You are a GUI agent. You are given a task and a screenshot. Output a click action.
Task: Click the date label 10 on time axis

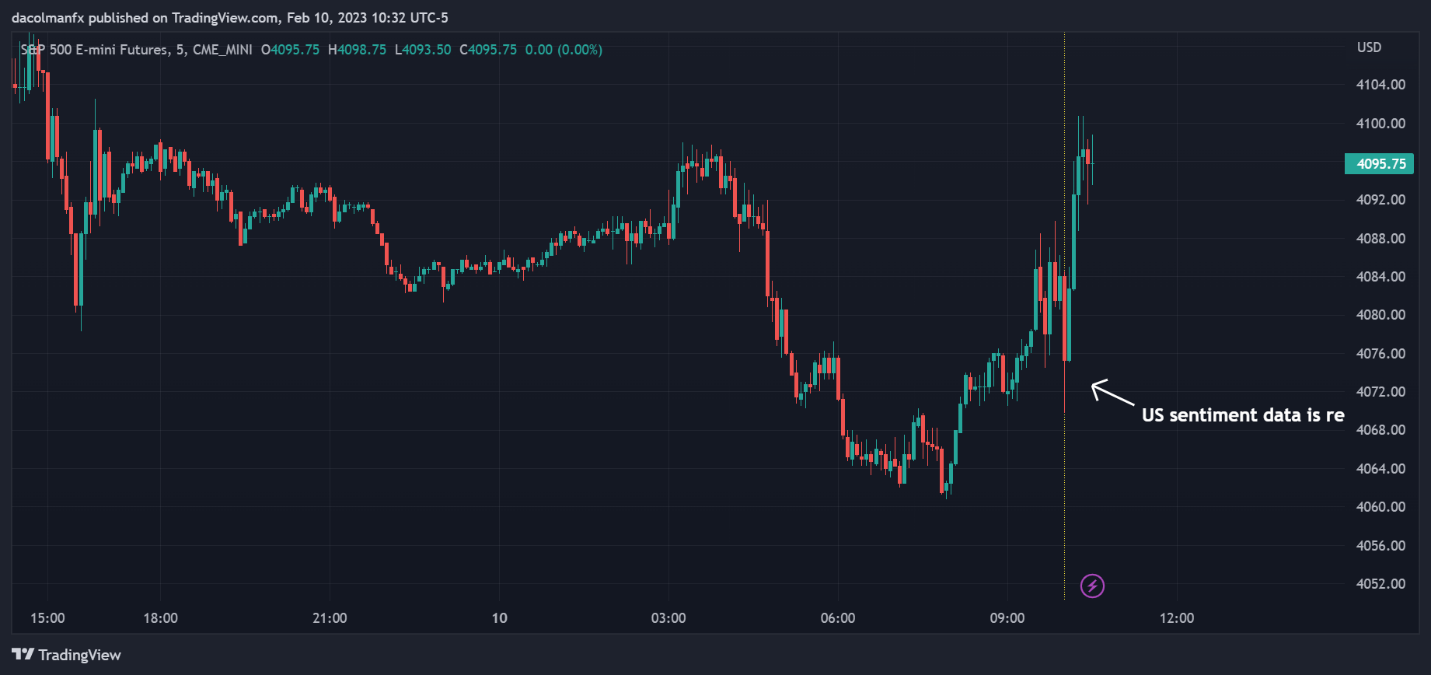coord(500,618)
